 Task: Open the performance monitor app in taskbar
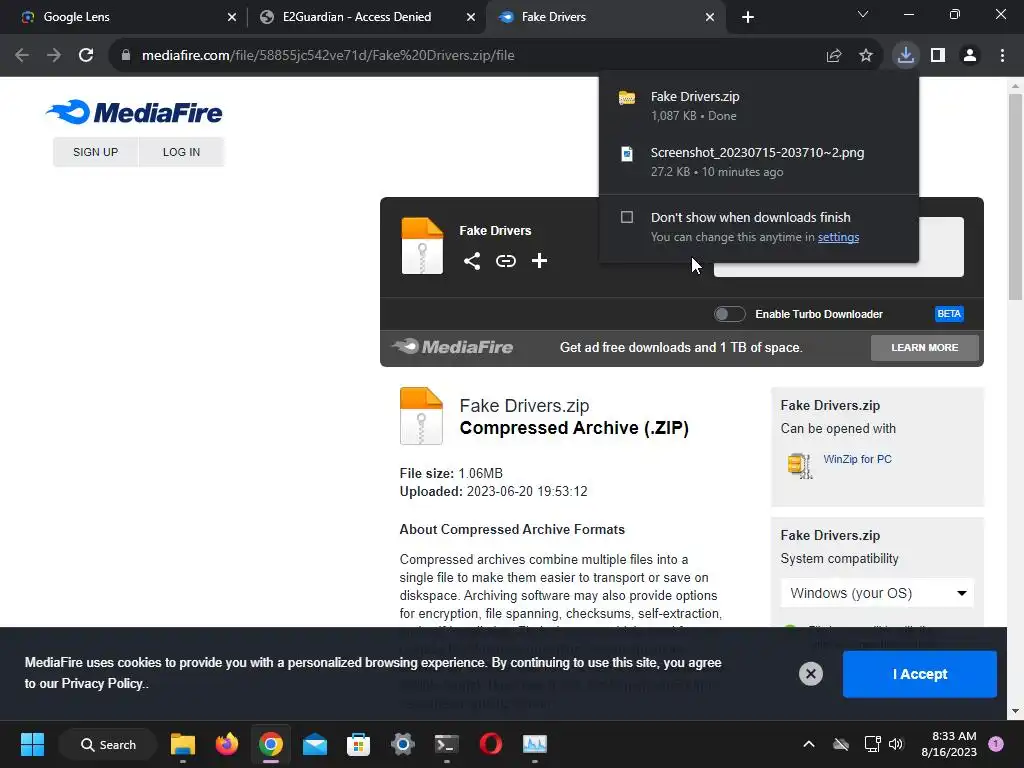click(534, 744)
